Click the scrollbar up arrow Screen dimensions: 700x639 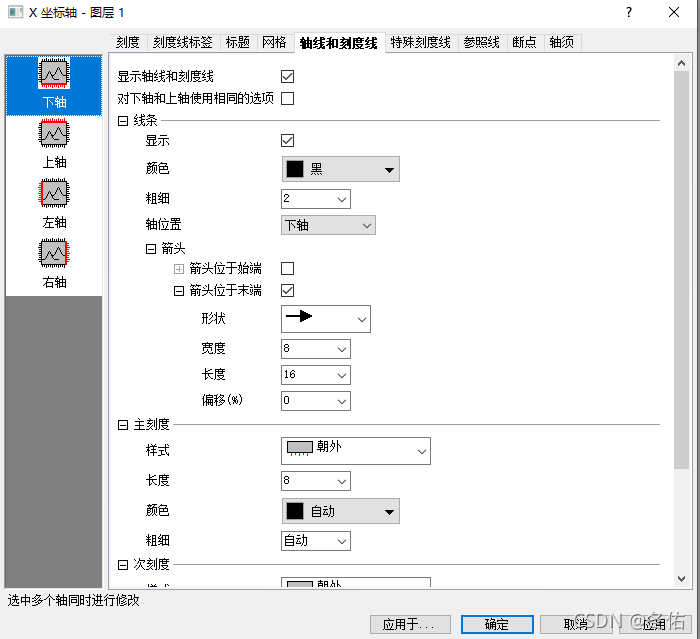[682, 63]
